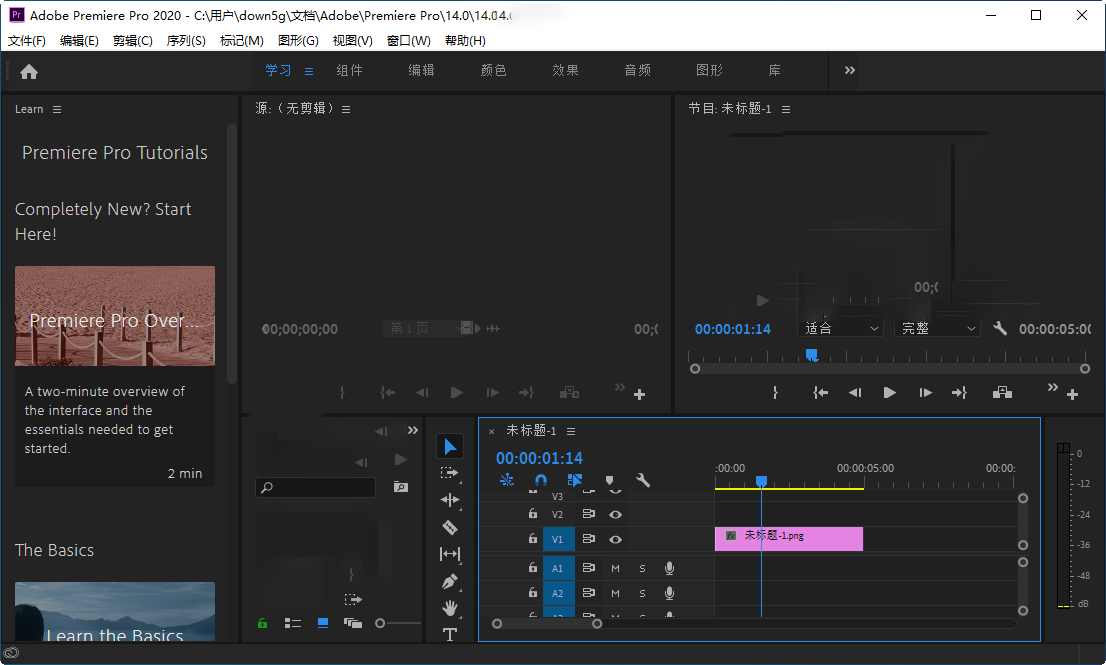
Task: Step forward one frame in Program monitor
Action: (x=925, y=393)
